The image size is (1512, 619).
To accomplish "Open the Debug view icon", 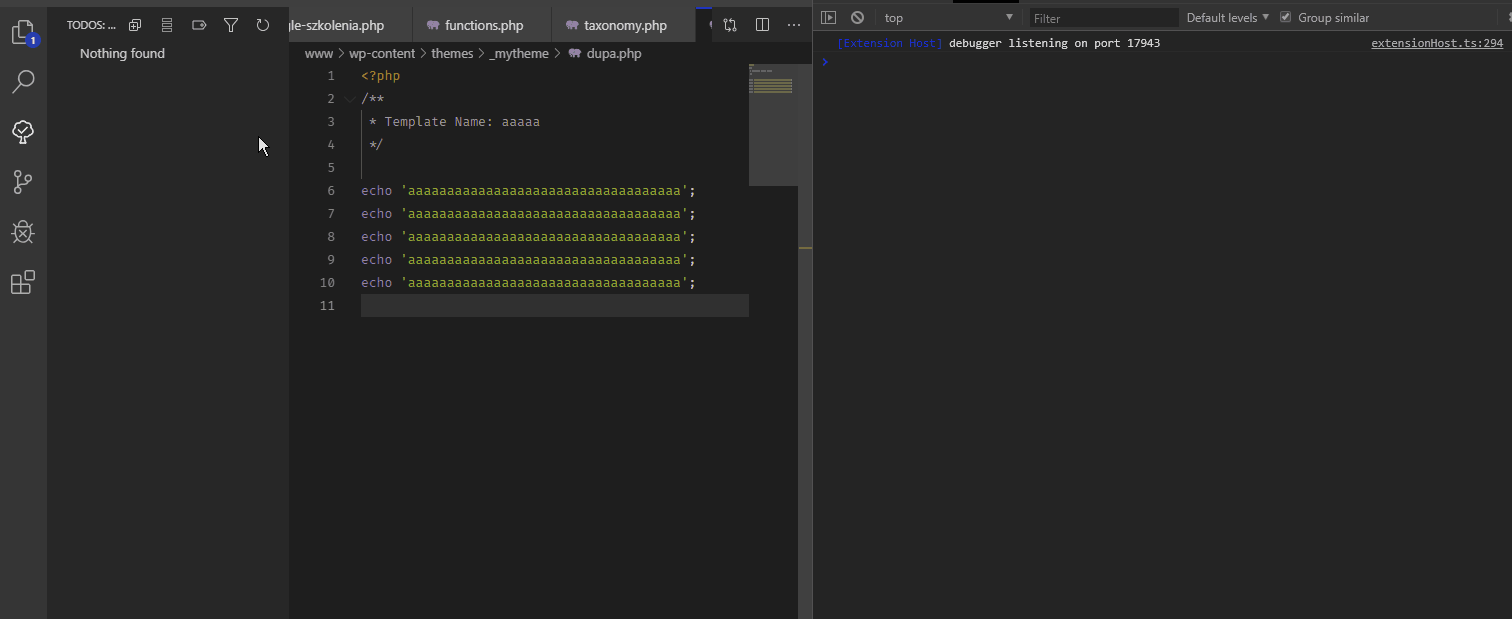I will click(x=23, y=233).
